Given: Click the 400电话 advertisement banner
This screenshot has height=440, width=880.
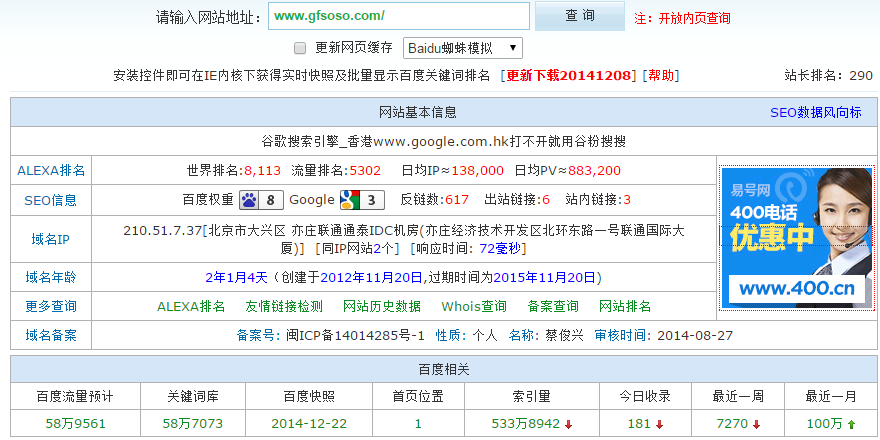Looking at the screenshot, I should (797, 238).
